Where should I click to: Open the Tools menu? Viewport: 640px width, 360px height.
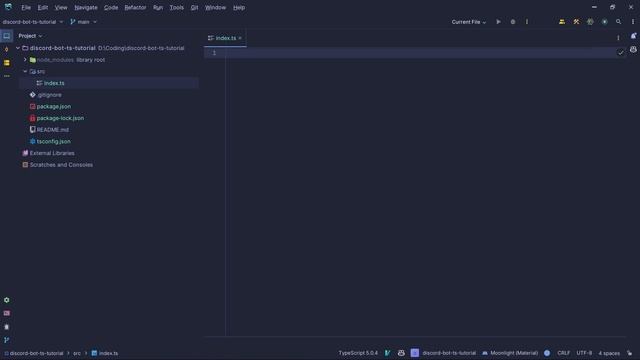(x=177, y=7)
